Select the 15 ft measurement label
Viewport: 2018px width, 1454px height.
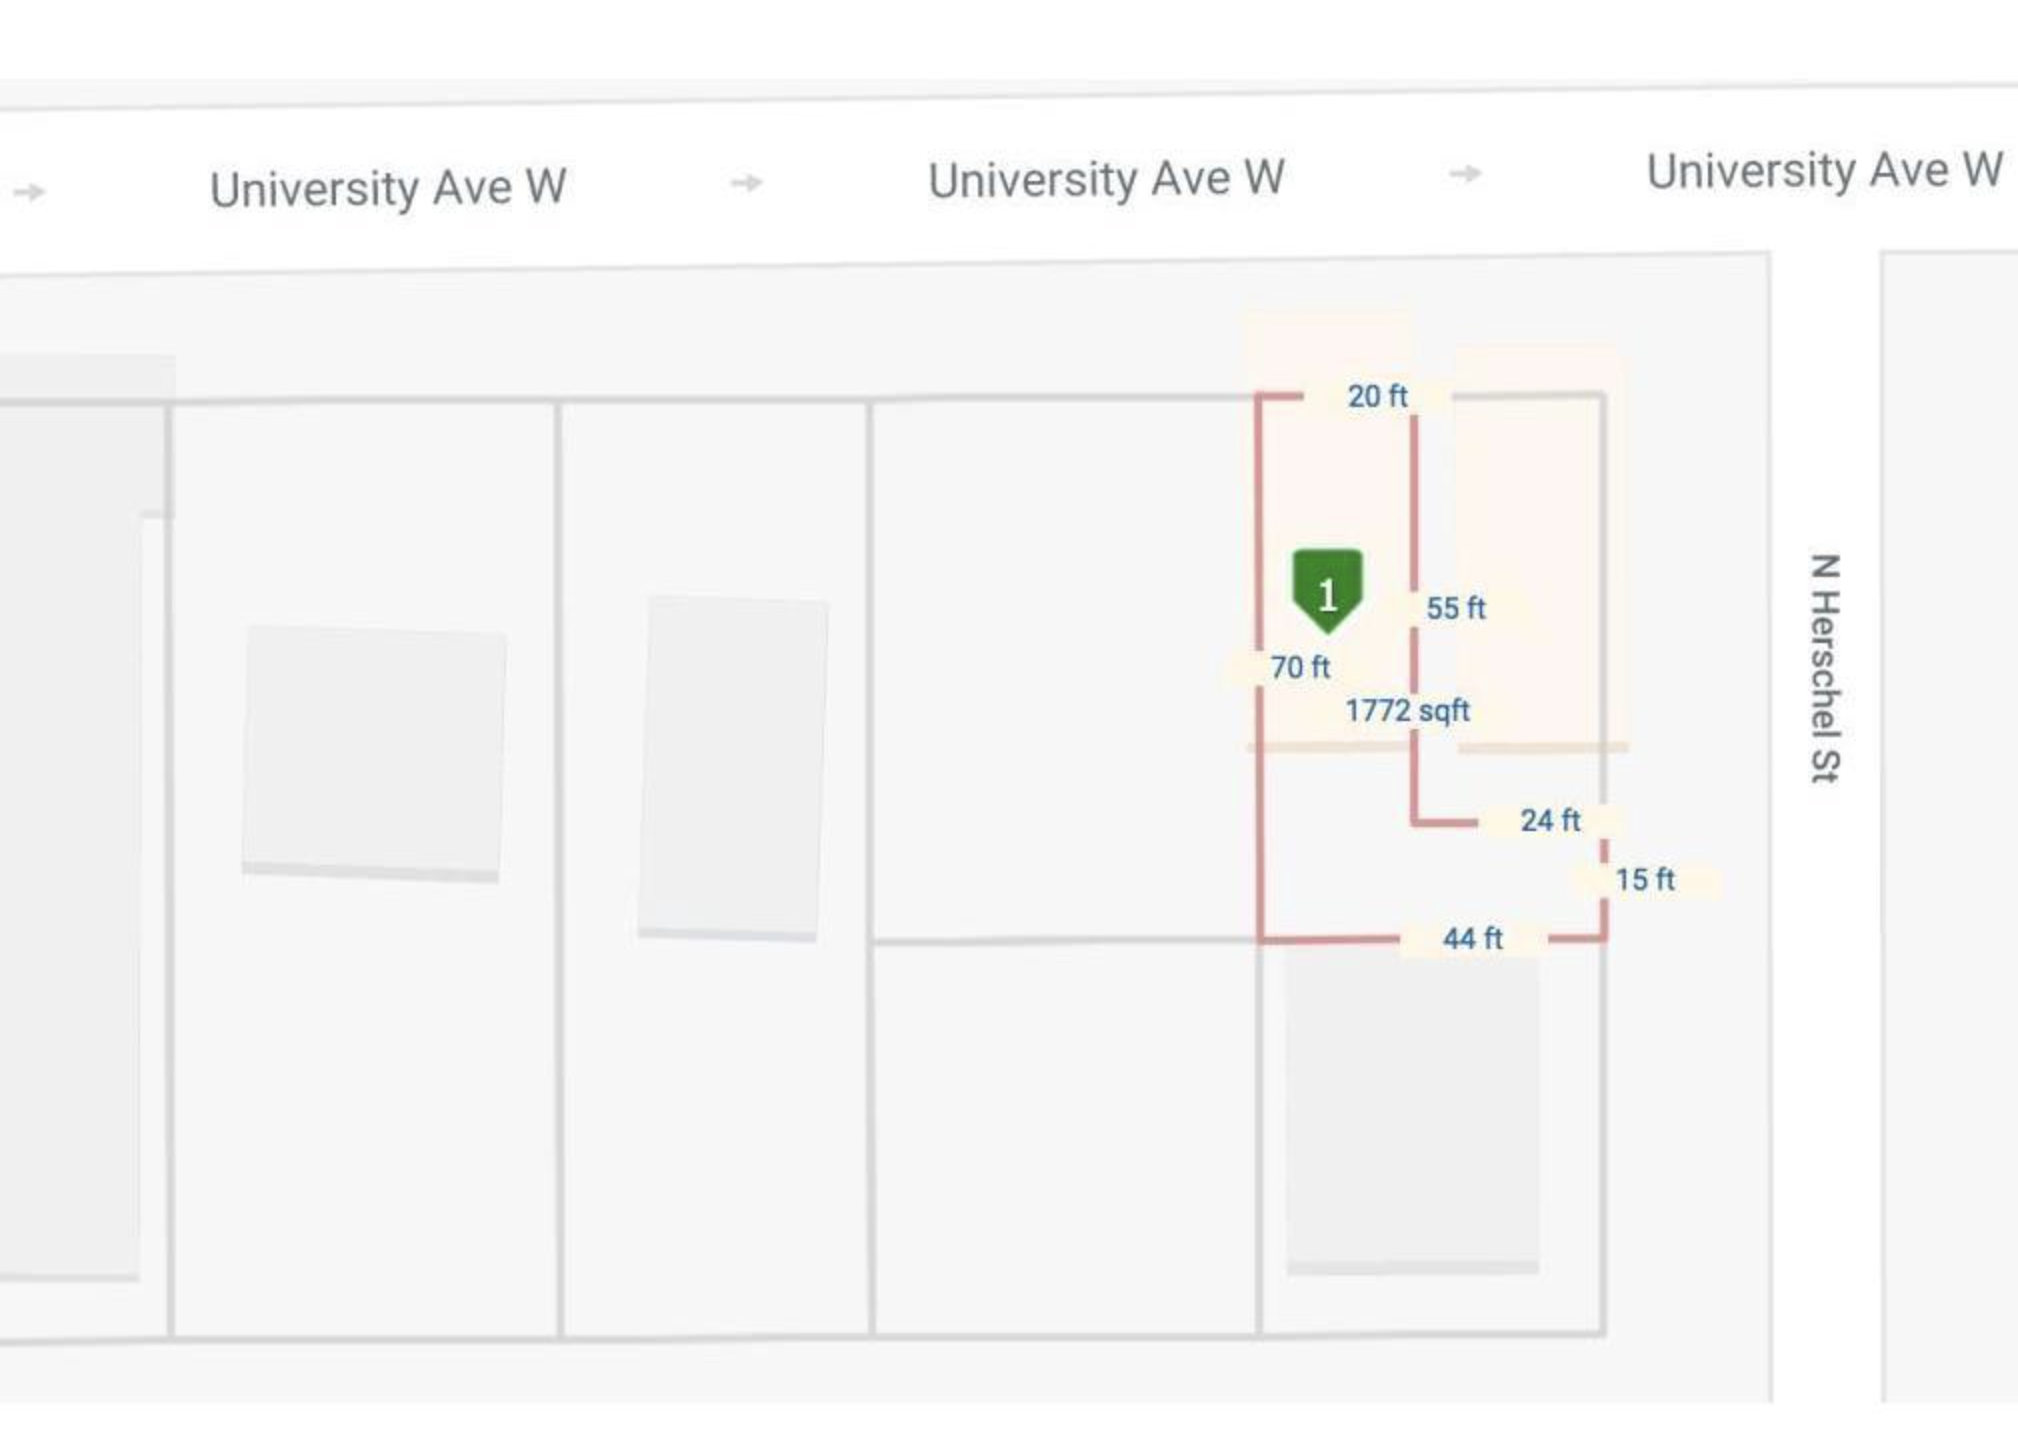[1644, 880]
